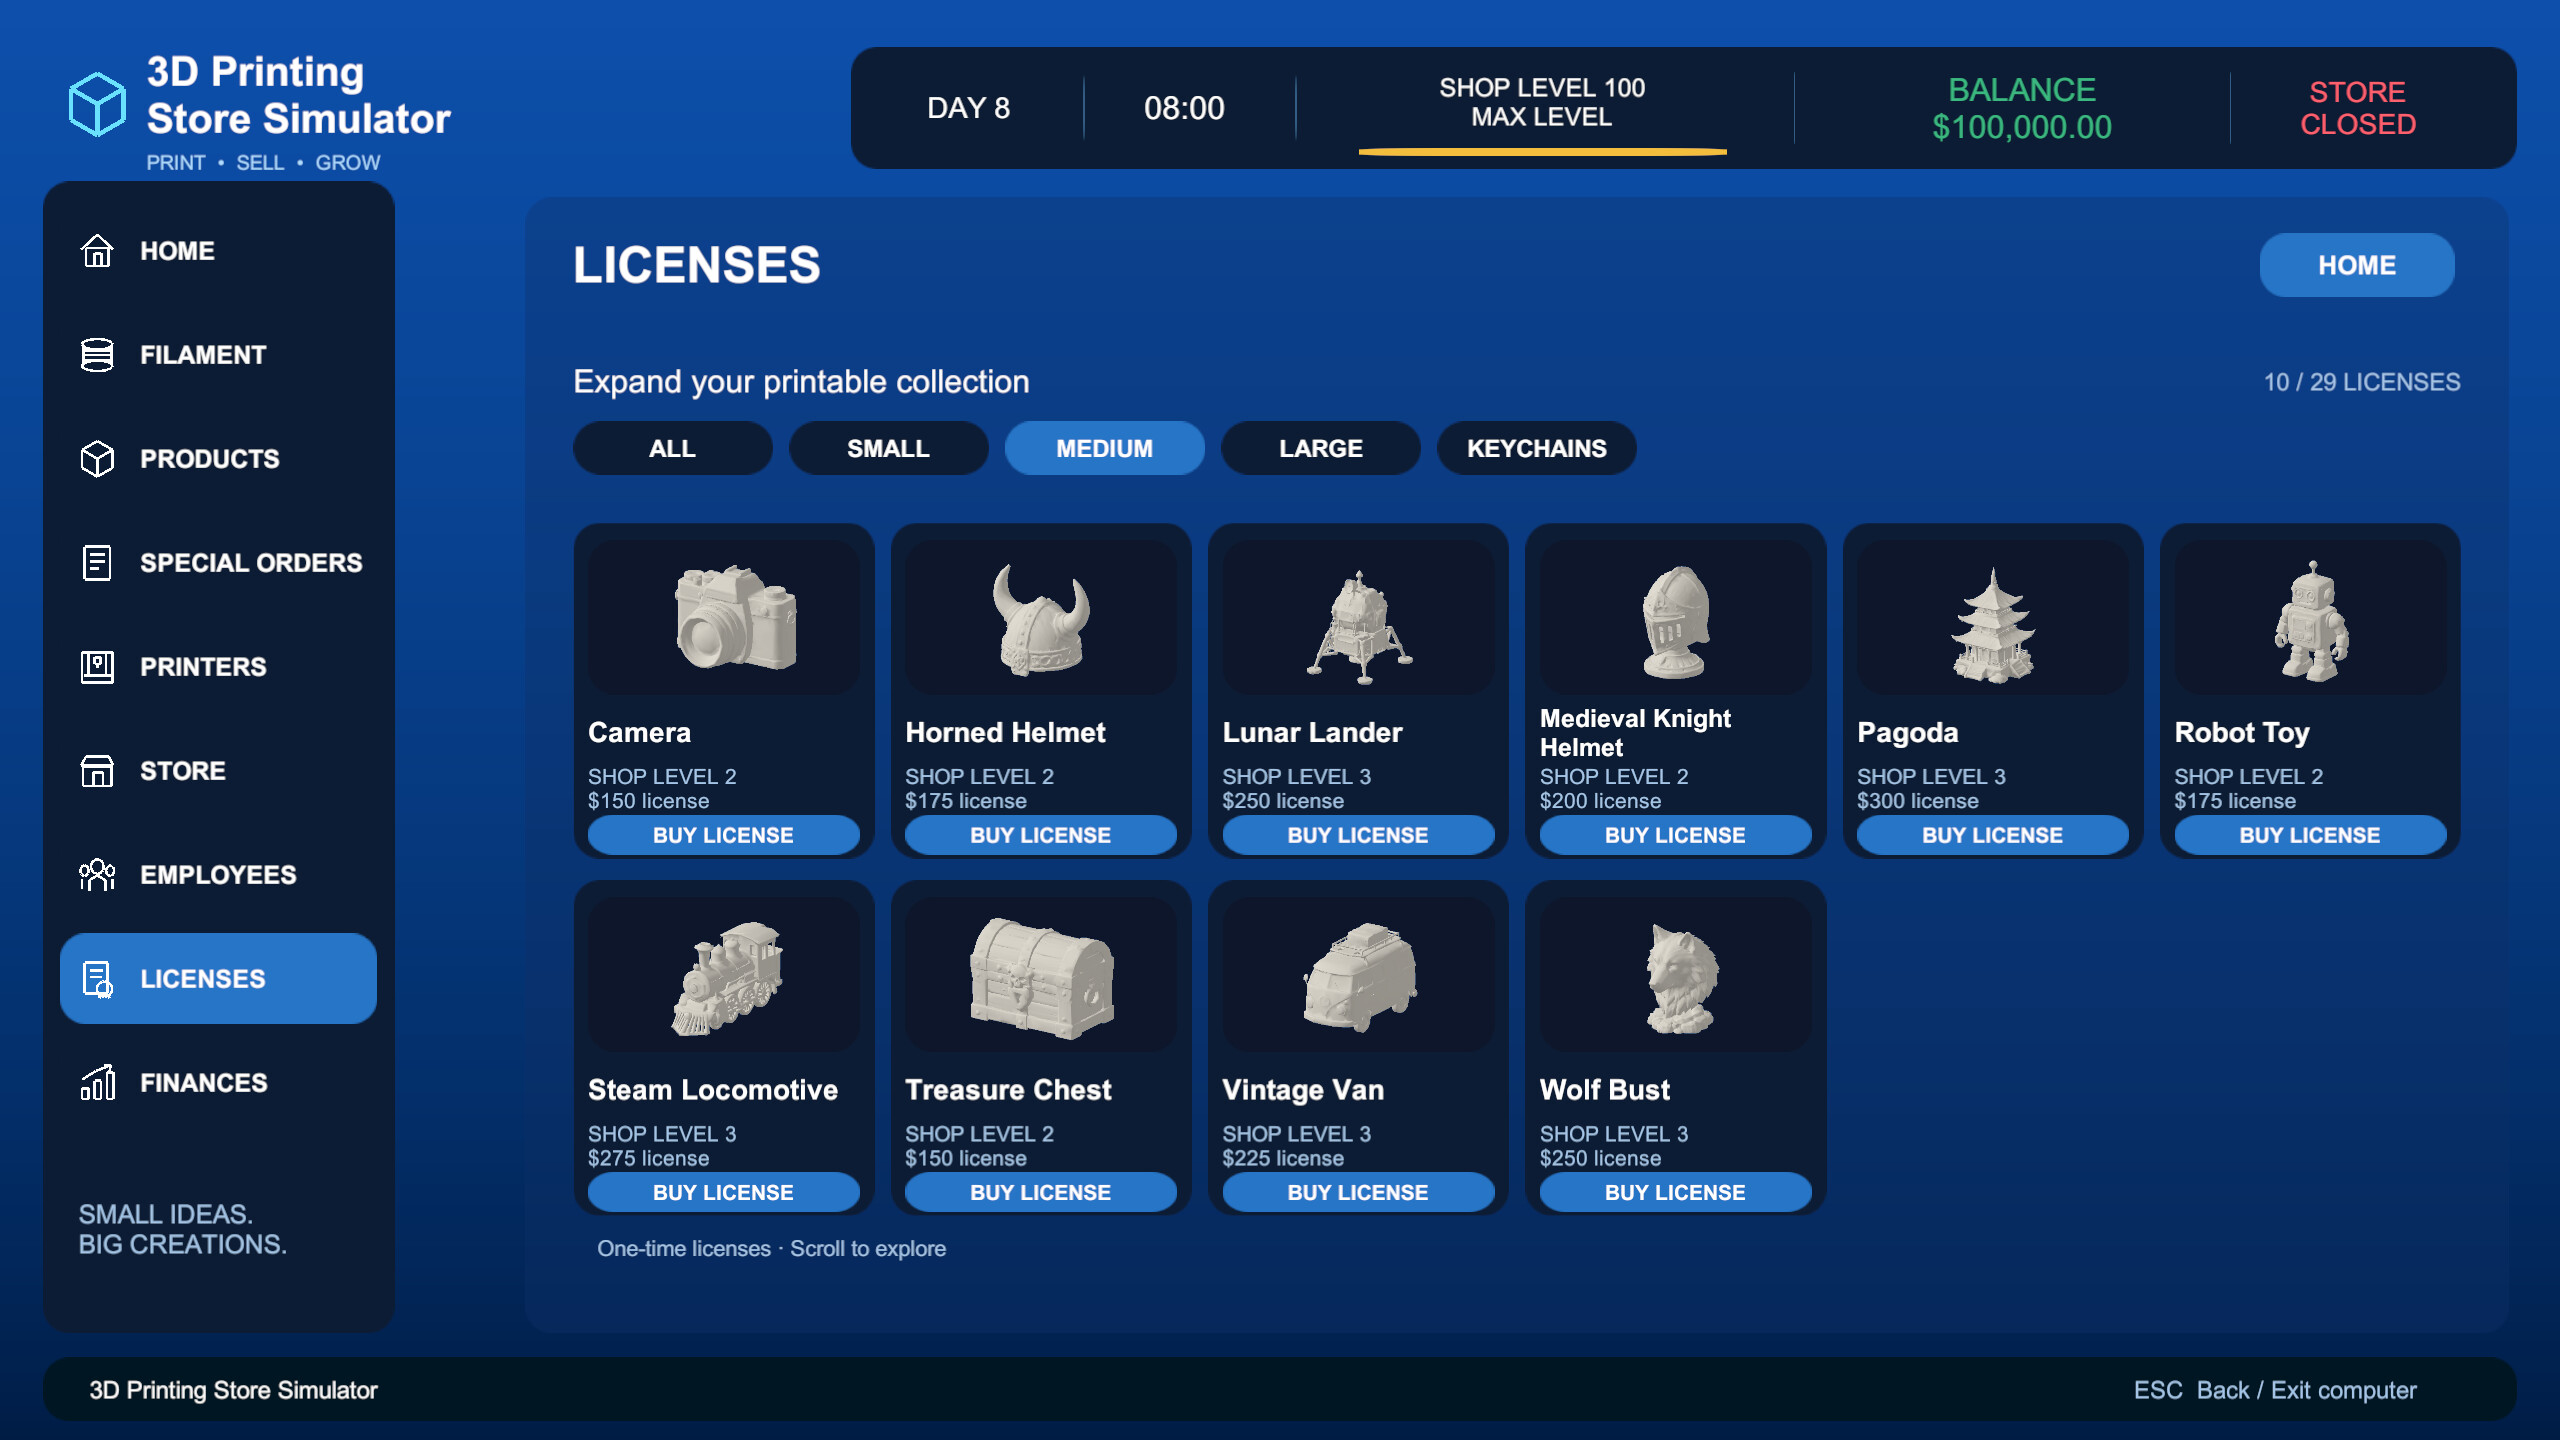Click the Printers icon in sidebar
Screen dimensions: 2560x1440
pyautogui.click(x=97, y=667)
